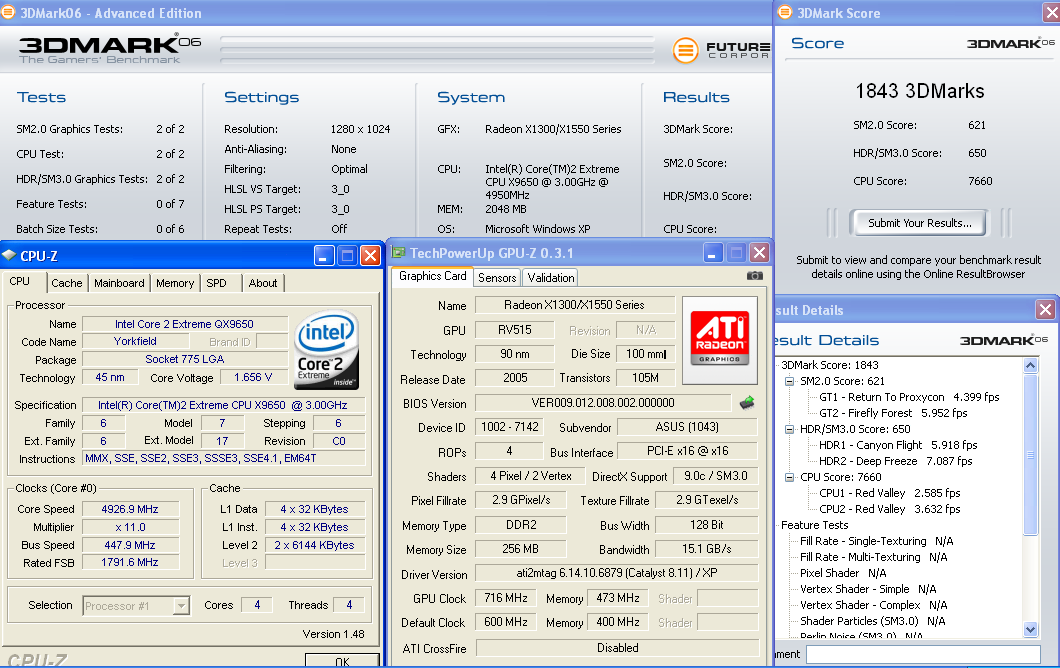Image resolution: width=1060 pixels, height=668 pixels.
Task: Click the GPU-Z BIOS save chip icon
Action: coord(747,403)
